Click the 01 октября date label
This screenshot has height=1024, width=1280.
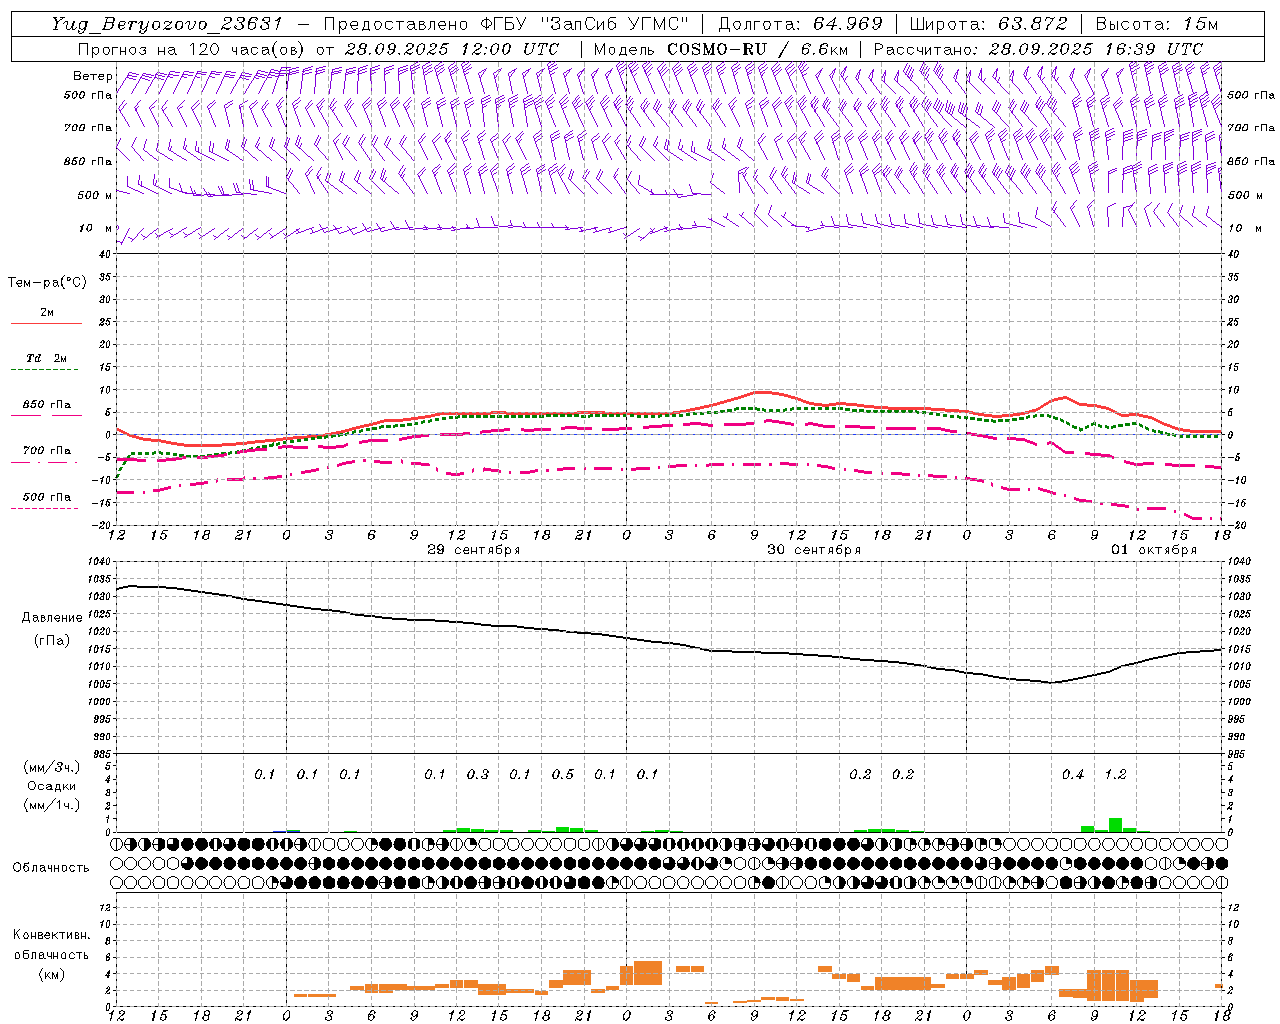coord(1154,550)
